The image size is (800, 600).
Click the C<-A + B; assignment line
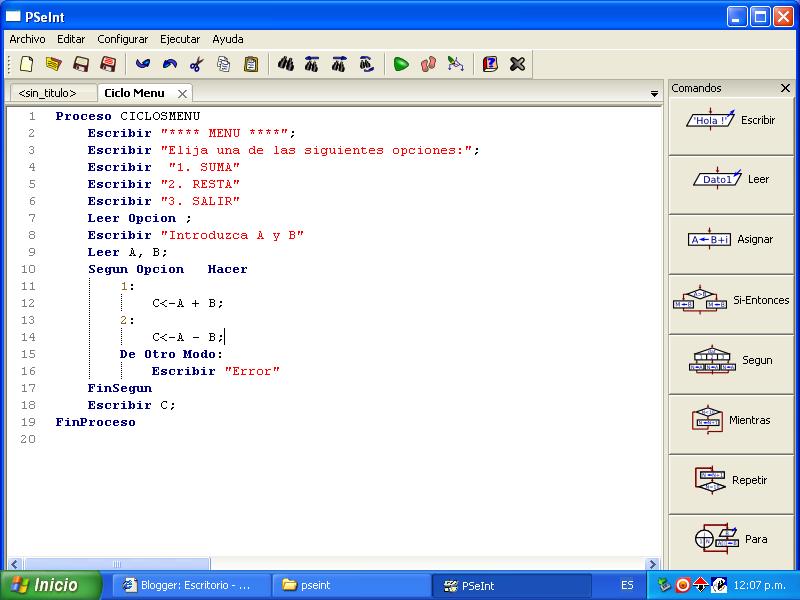(x=188, y=304)
